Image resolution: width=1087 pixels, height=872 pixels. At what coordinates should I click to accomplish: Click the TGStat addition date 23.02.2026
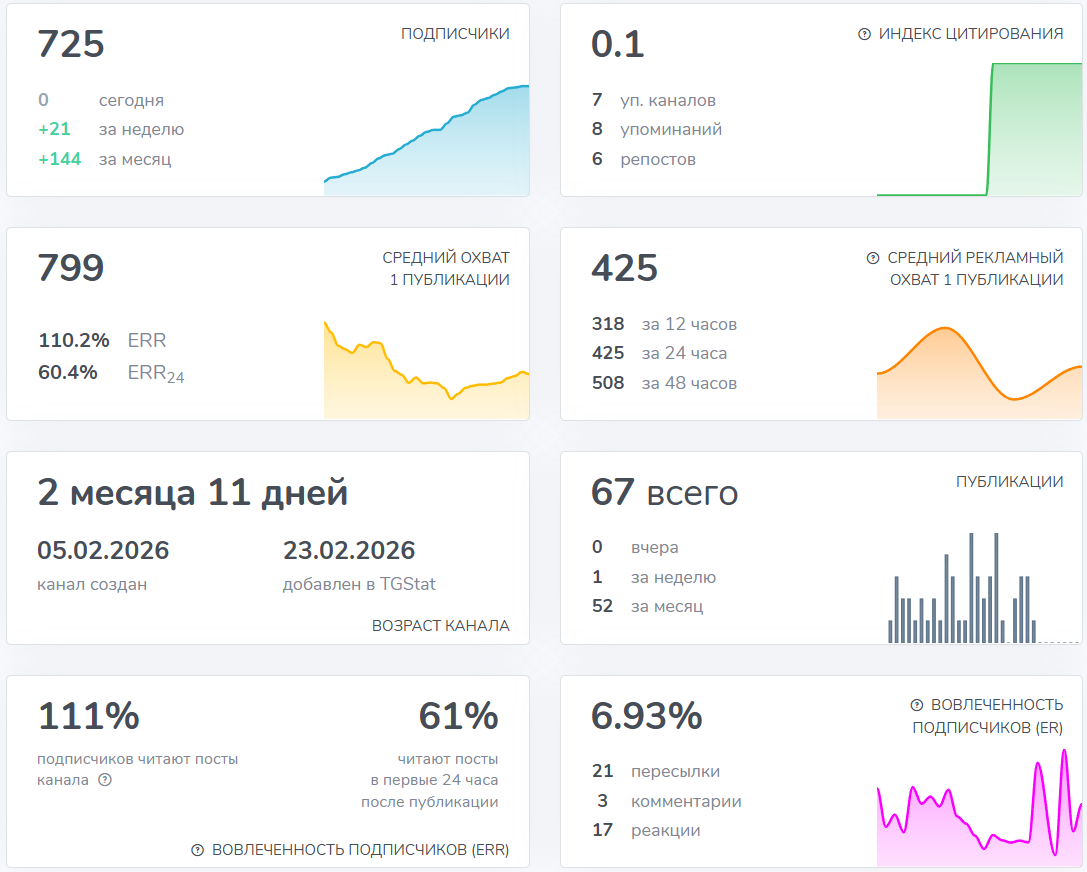pyautogui.click(x=348, y=550)
